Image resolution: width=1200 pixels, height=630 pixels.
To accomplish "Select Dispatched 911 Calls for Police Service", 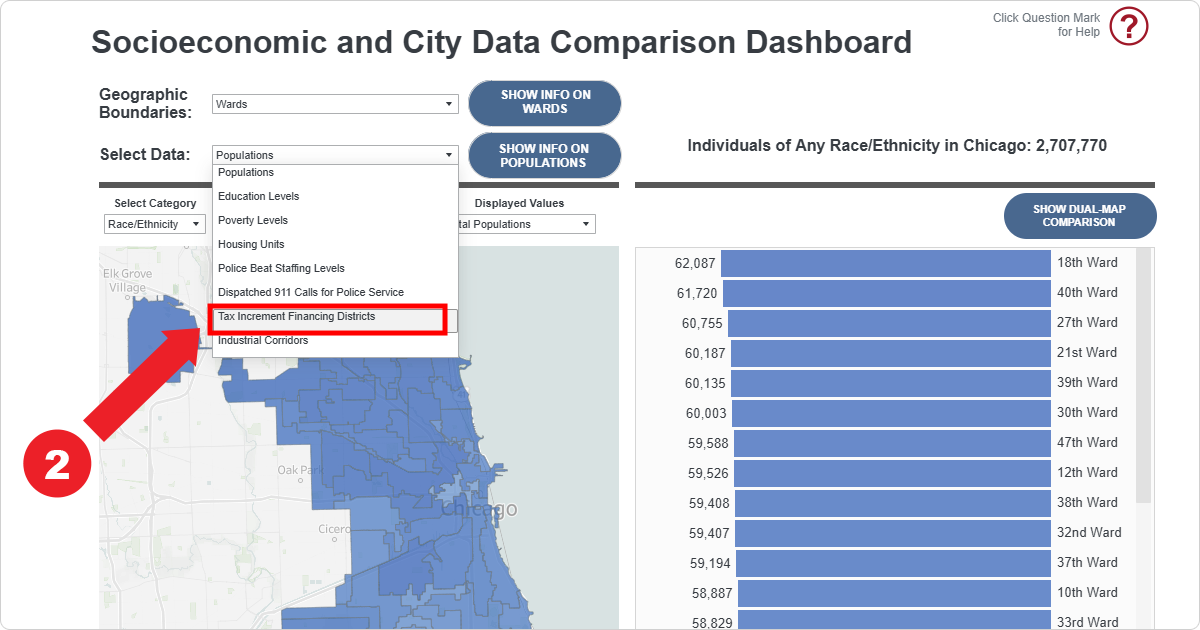I will tap(311, 292).
